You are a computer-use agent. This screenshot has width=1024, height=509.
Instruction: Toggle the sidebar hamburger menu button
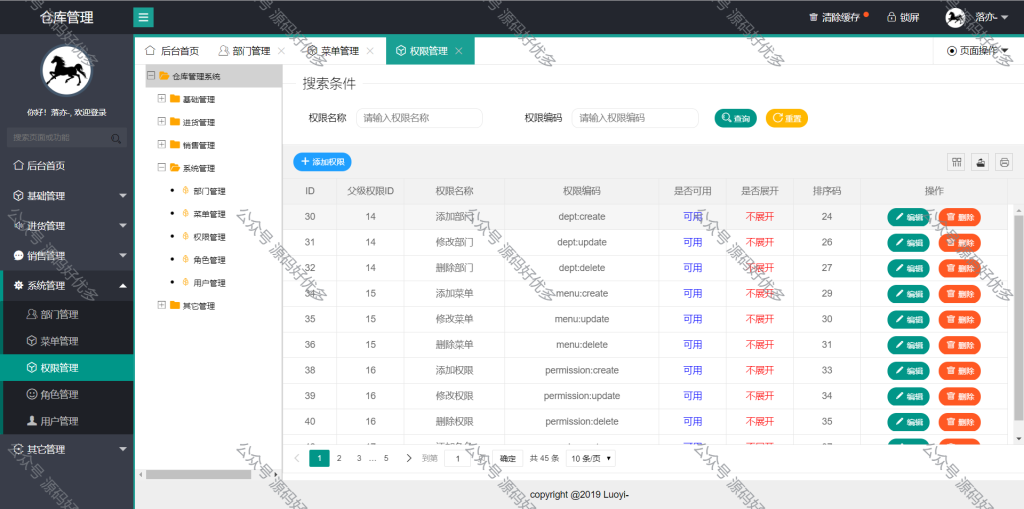point(144,17)
